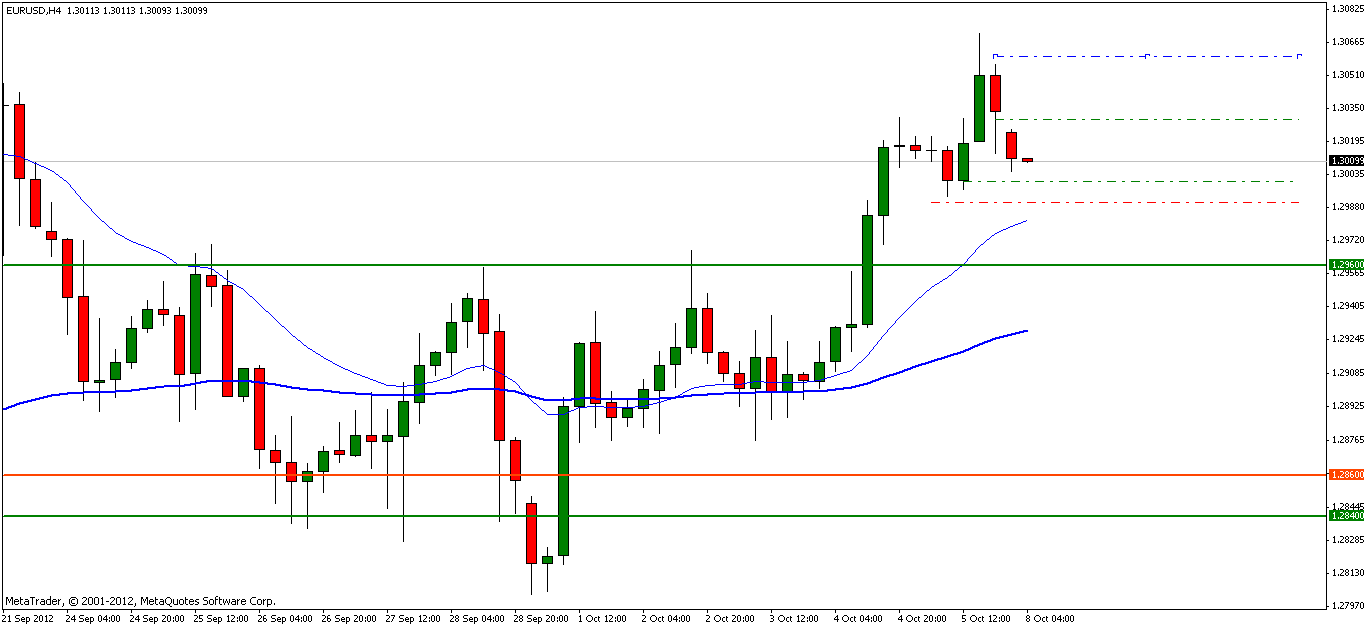Click the green 1.28400 price label
This screenshot has width=1364, height=626.
pyautogui.click(x=1346, y=516)
